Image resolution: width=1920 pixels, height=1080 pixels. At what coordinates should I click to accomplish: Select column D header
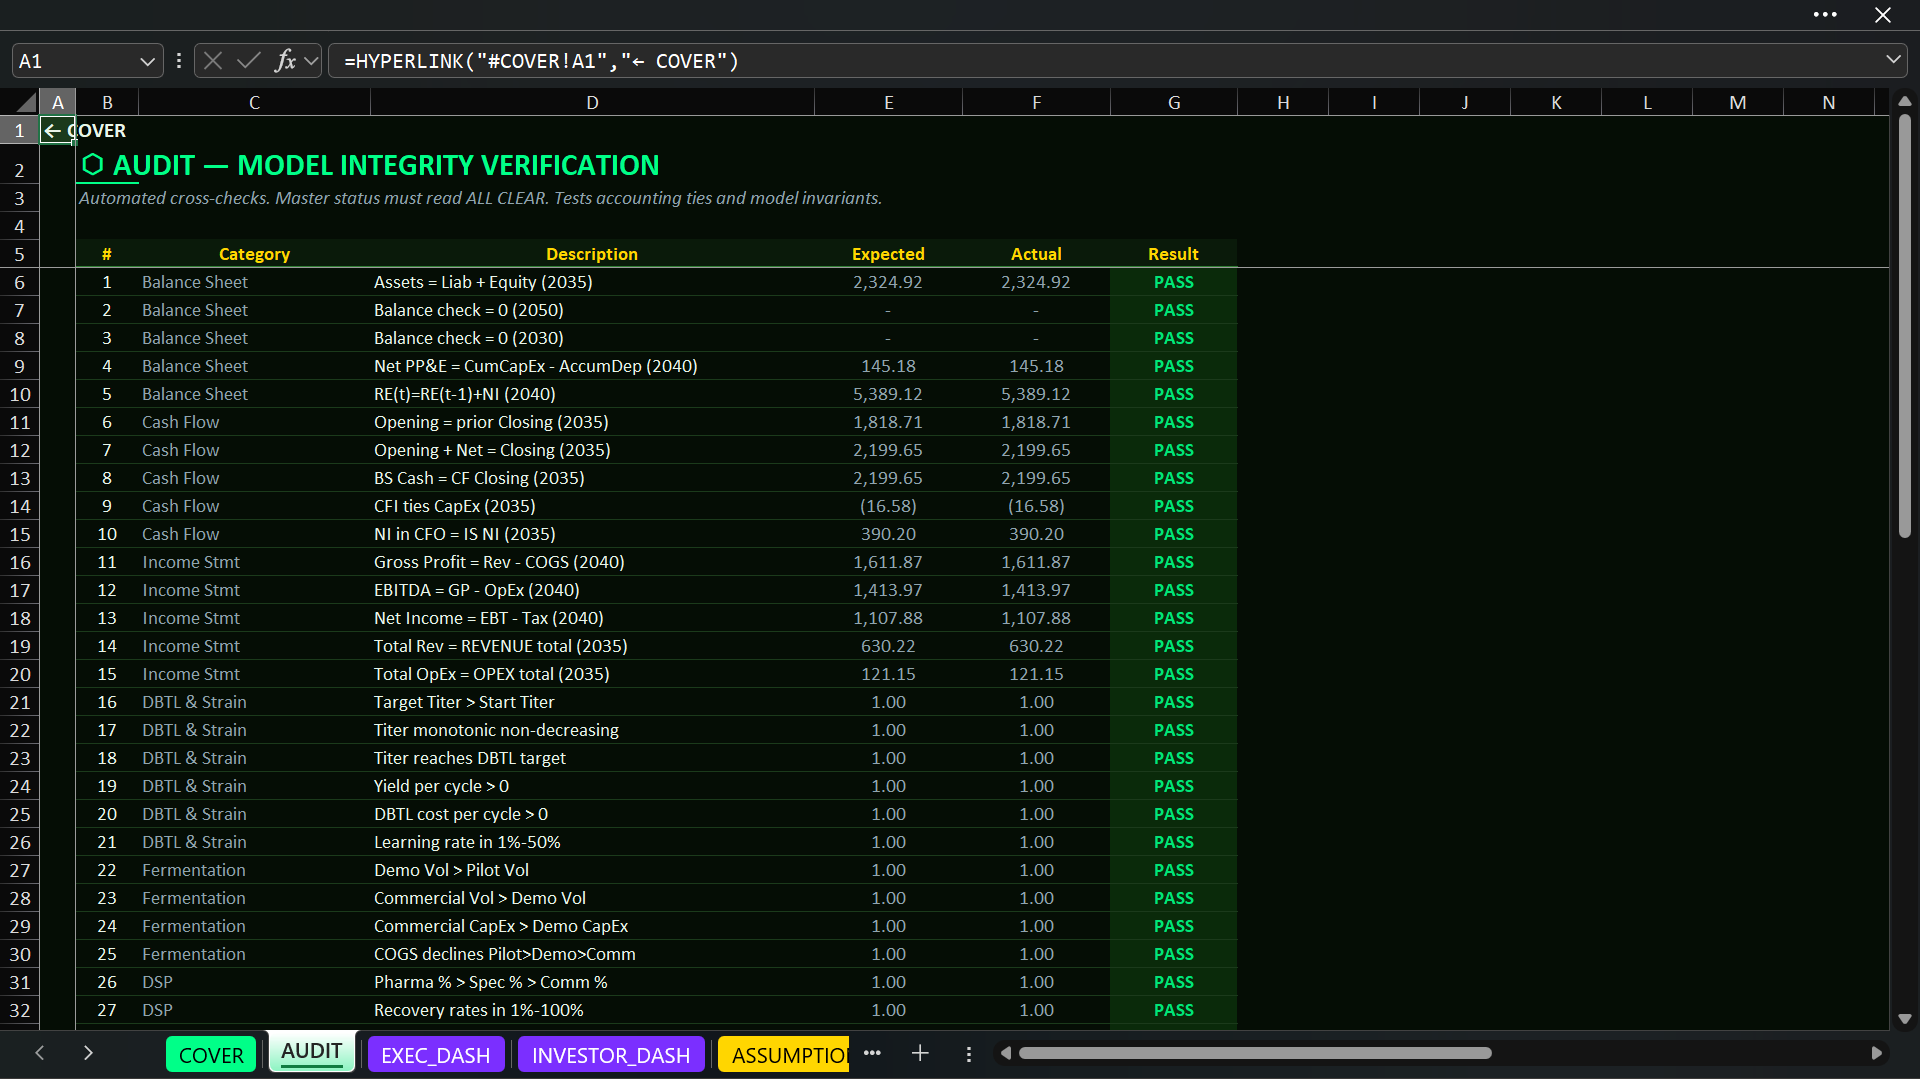click(592, 102)
